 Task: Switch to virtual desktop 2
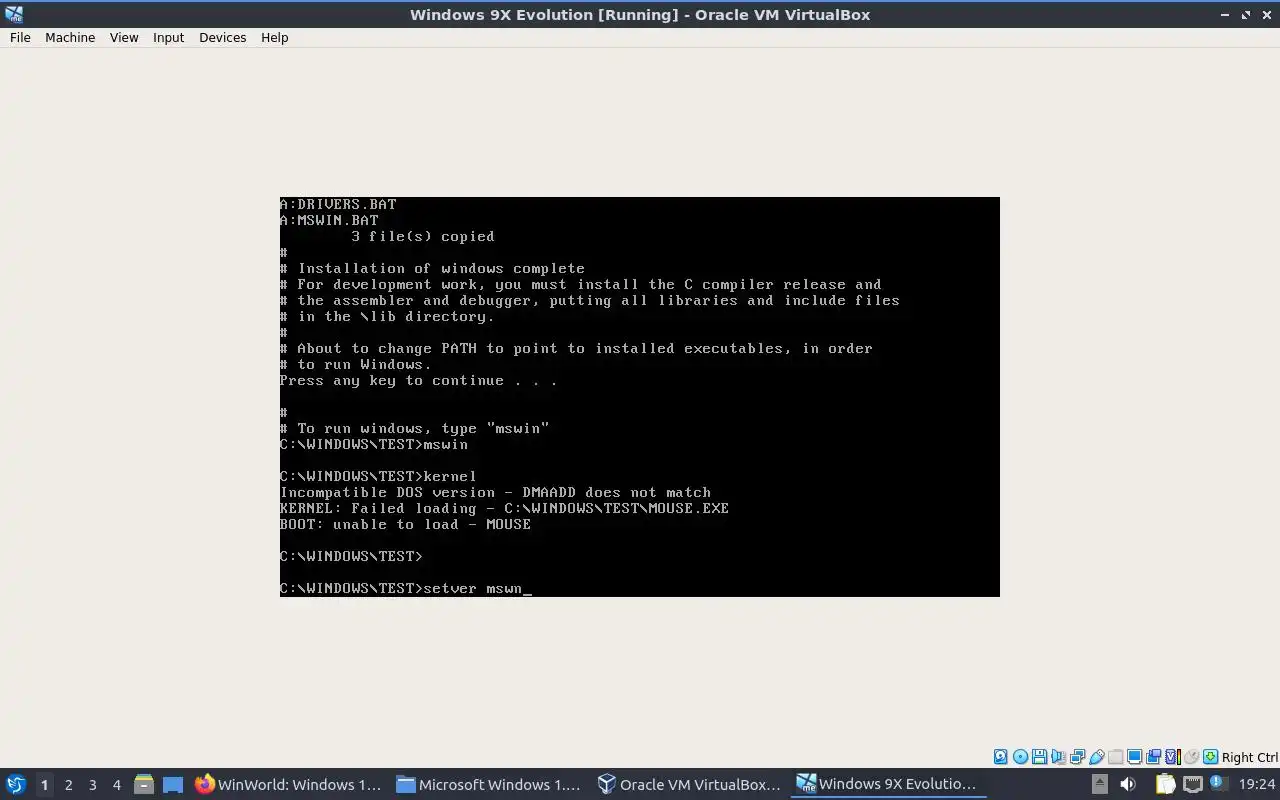click(68, 784)
